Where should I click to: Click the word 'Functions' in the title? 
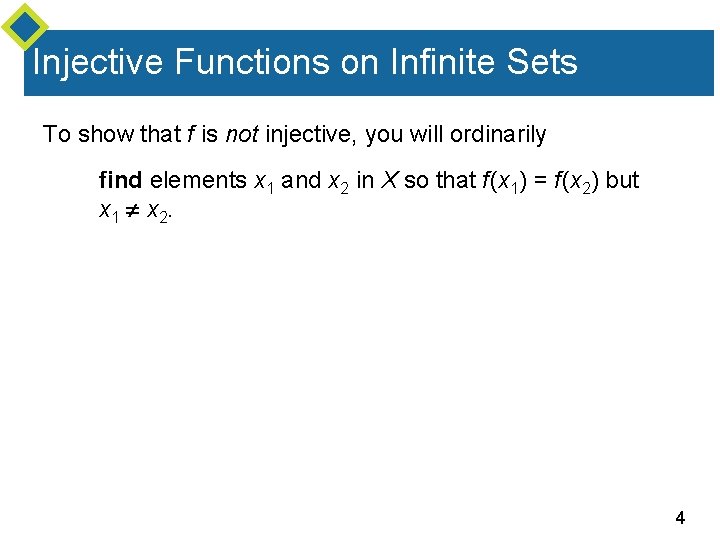(x=252, y=62)
